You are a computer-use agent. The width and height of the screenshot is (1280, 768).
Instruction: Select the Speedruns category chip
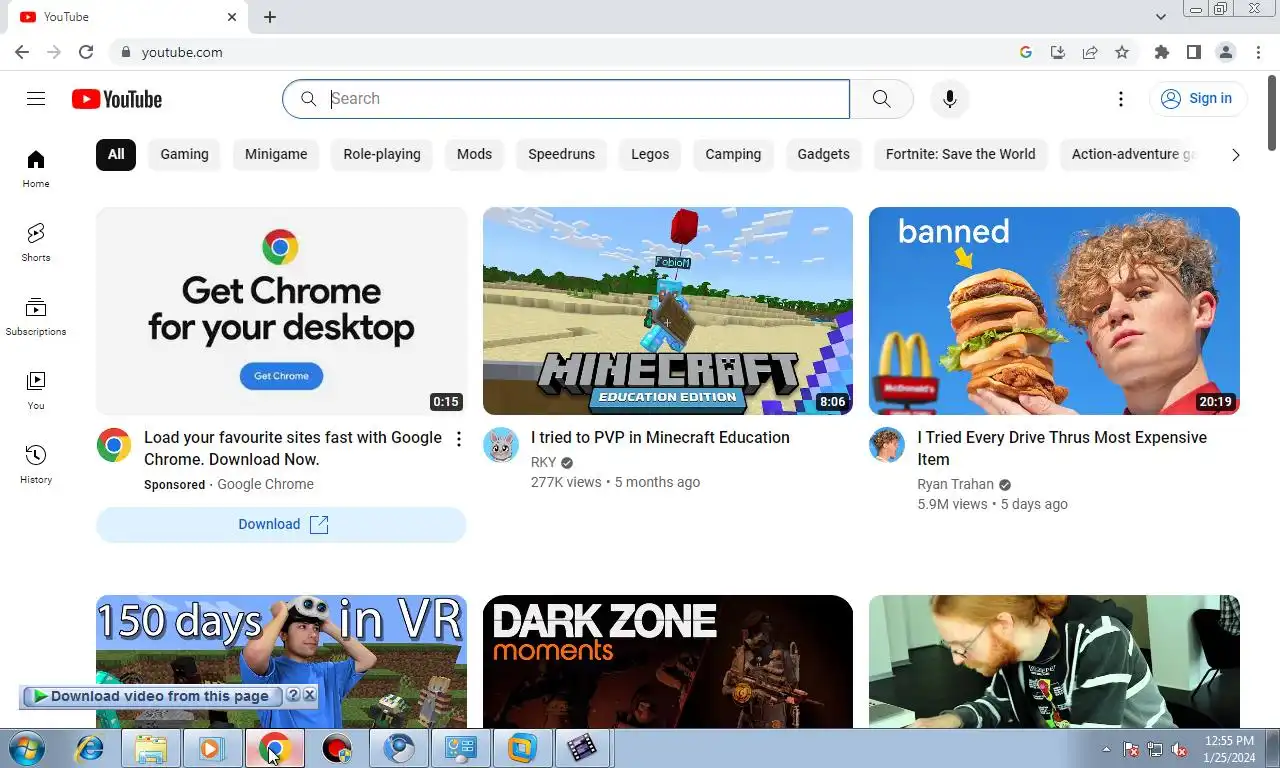coord(562,154)
